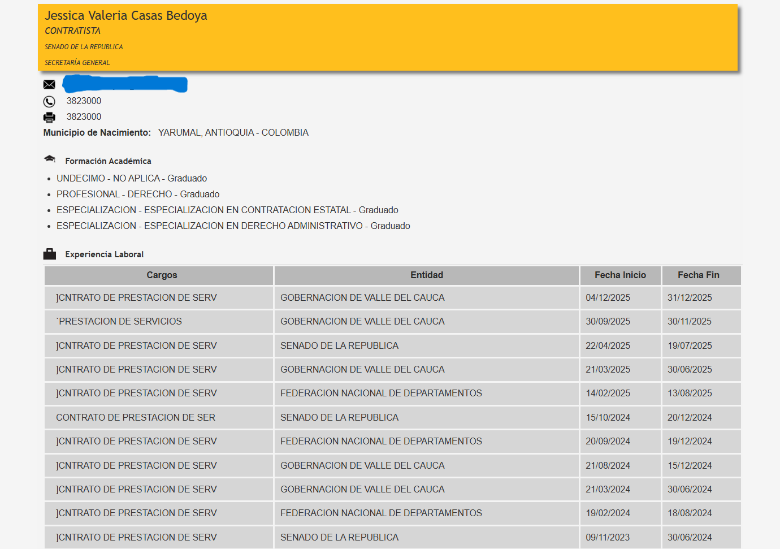Click the fax number beside the printer icon
The height and width of the screenshot is (549, 780).
84,117
